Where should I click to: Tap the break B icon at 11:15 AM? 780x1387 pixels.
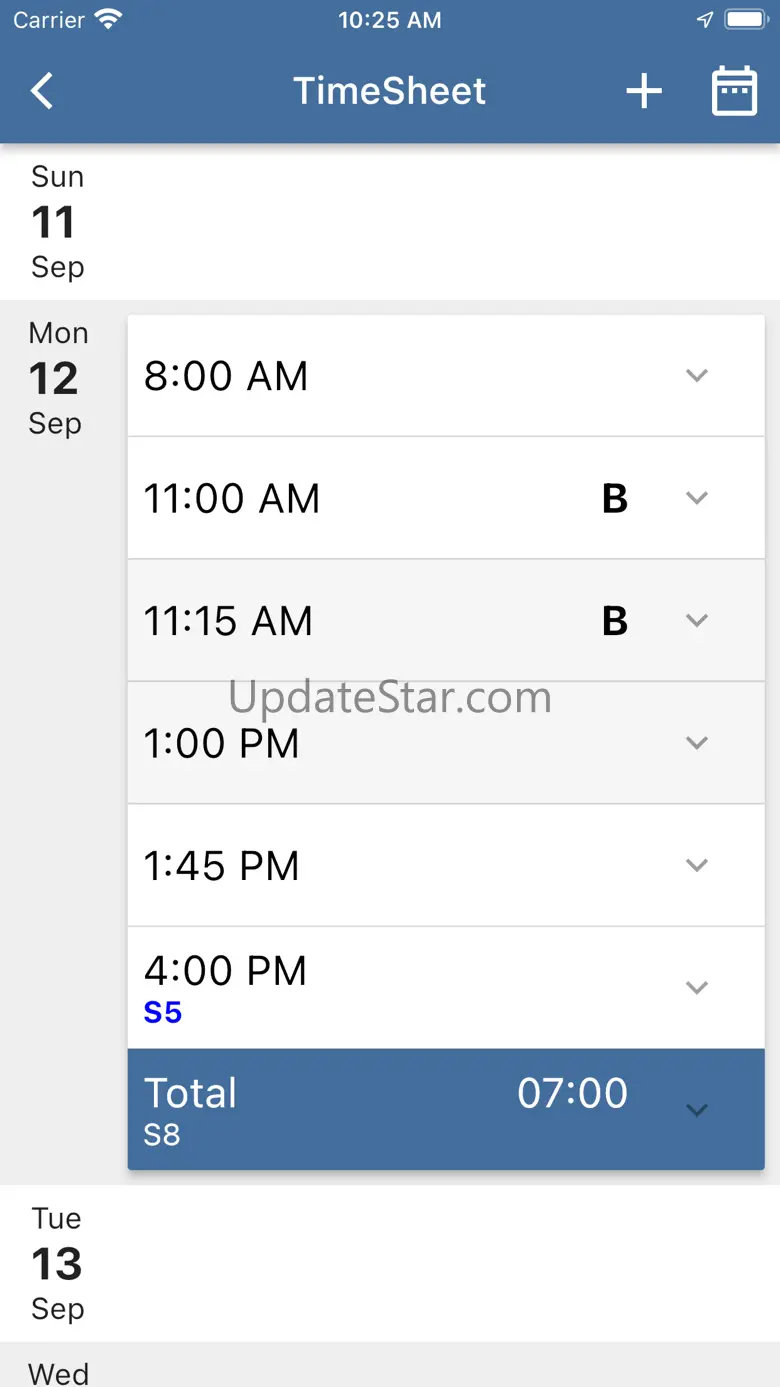(x=615, y=621)
